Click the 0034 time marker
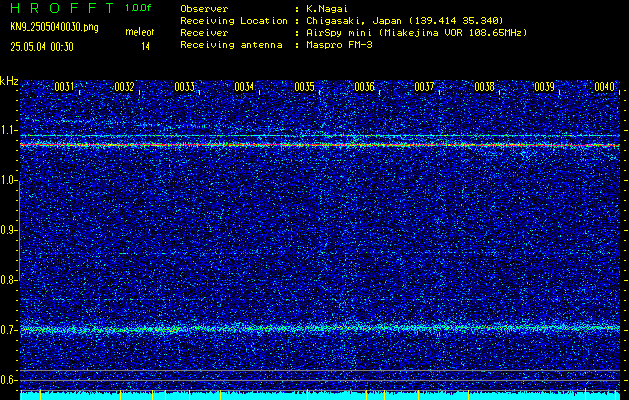 coord(244,87)
